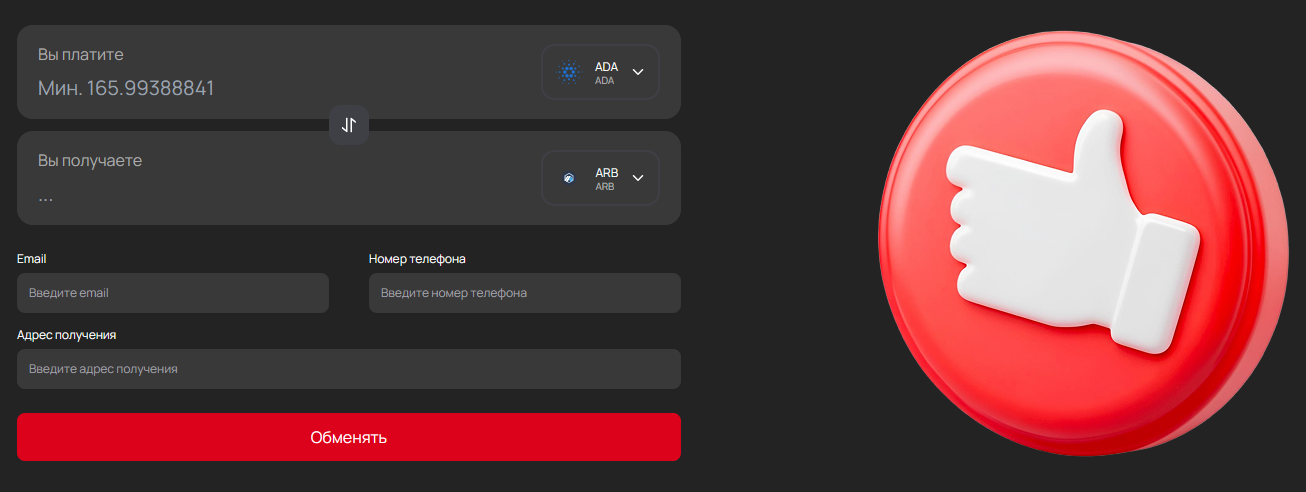Click the Номер телефона label
Screen dimensions: 1306x492
(417, 259)
